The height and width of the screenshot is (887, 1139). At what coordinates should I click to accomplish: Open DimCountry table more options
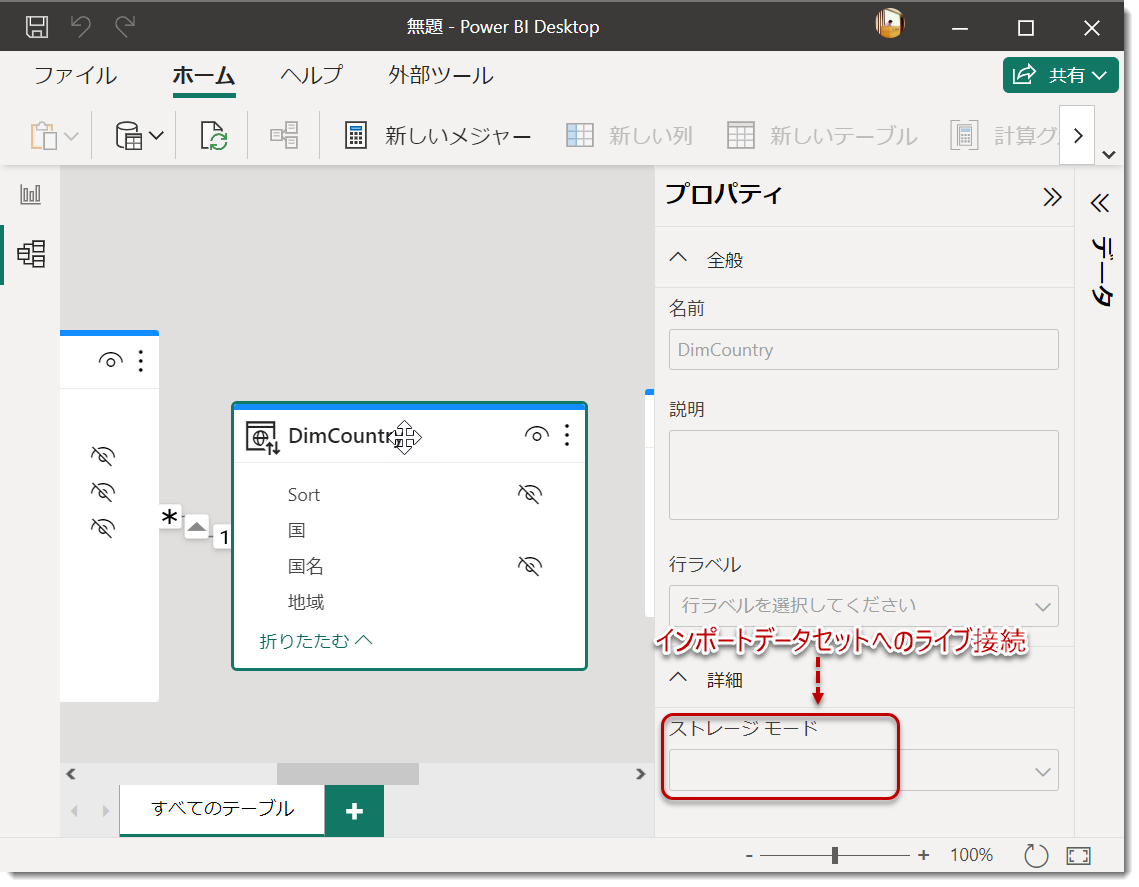tap(567, 435)
